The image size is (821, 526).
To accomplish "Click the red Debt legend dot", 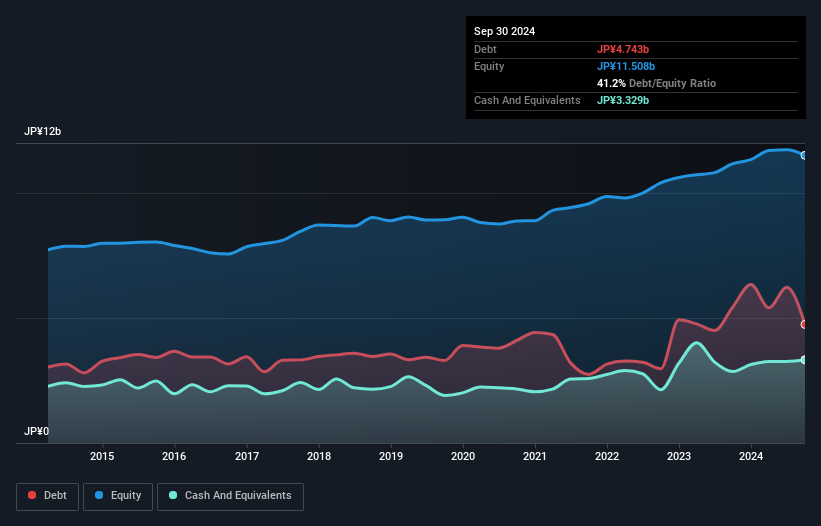I will [x=32, y=495].
